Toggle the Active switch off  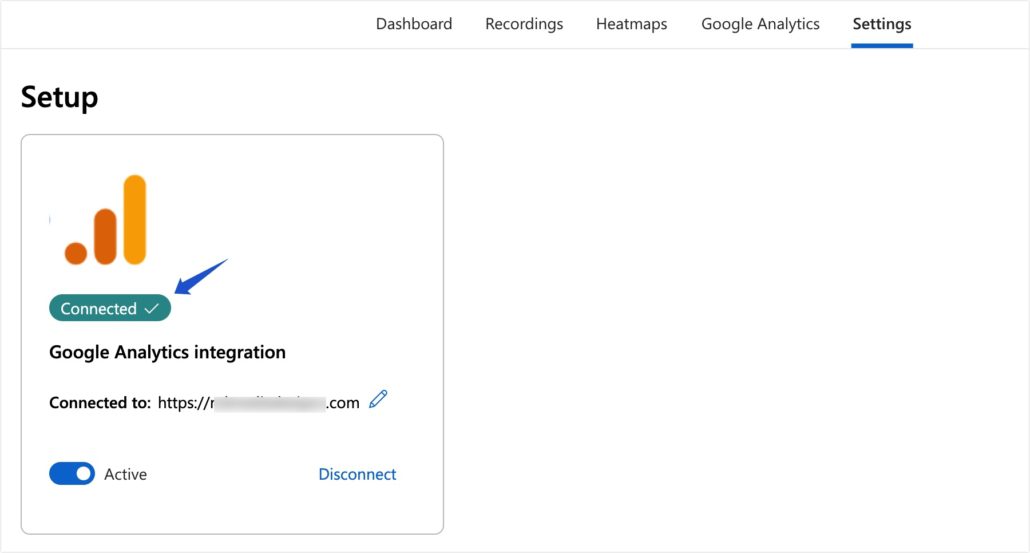[72, 474]
